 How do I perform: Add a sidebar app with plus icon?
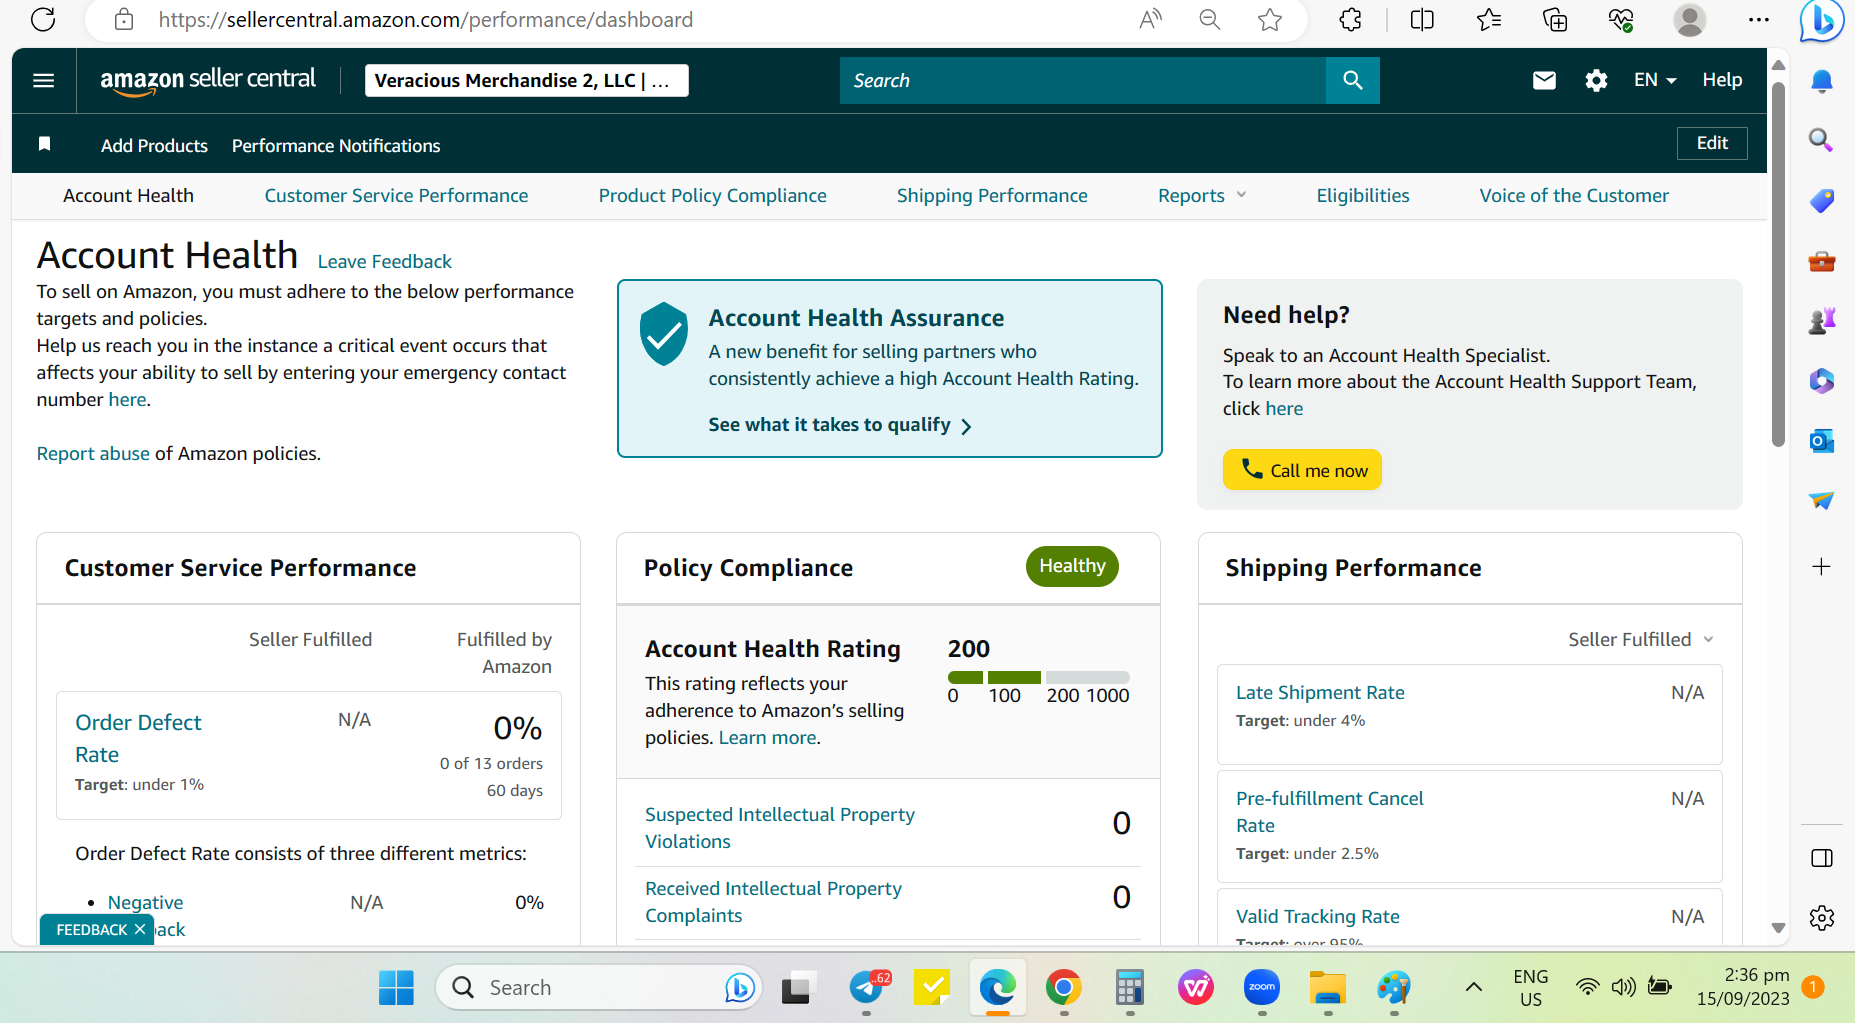tap(1822, 567)
